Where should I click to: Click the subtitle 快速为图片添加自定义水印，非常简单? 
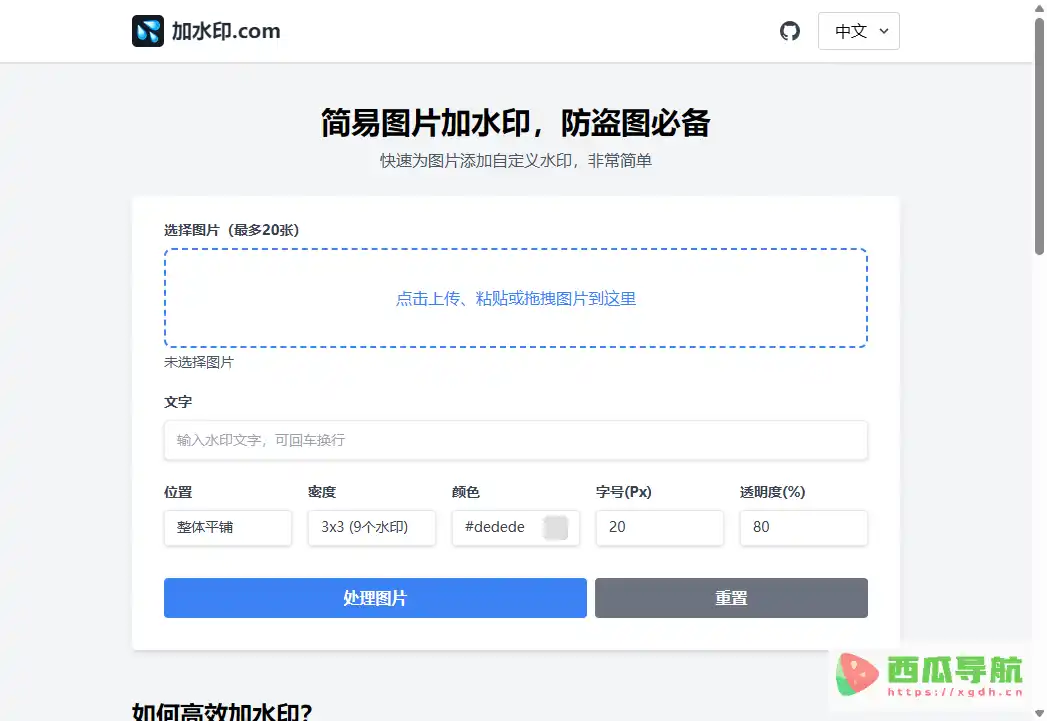point(515,161)
